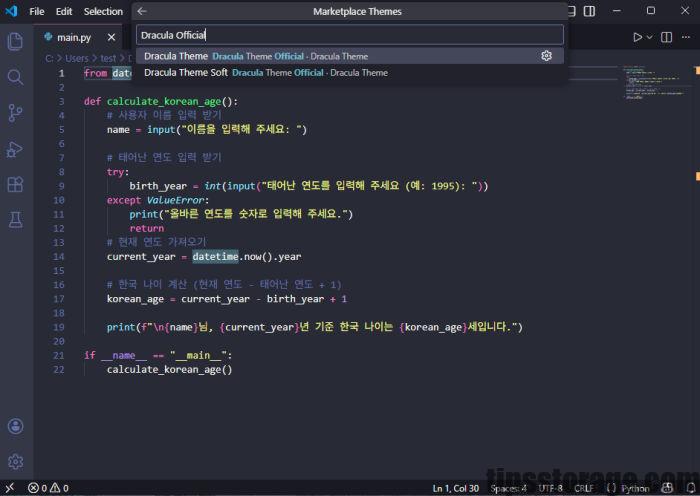Click korean_age variable on line 17

[135, 299]
